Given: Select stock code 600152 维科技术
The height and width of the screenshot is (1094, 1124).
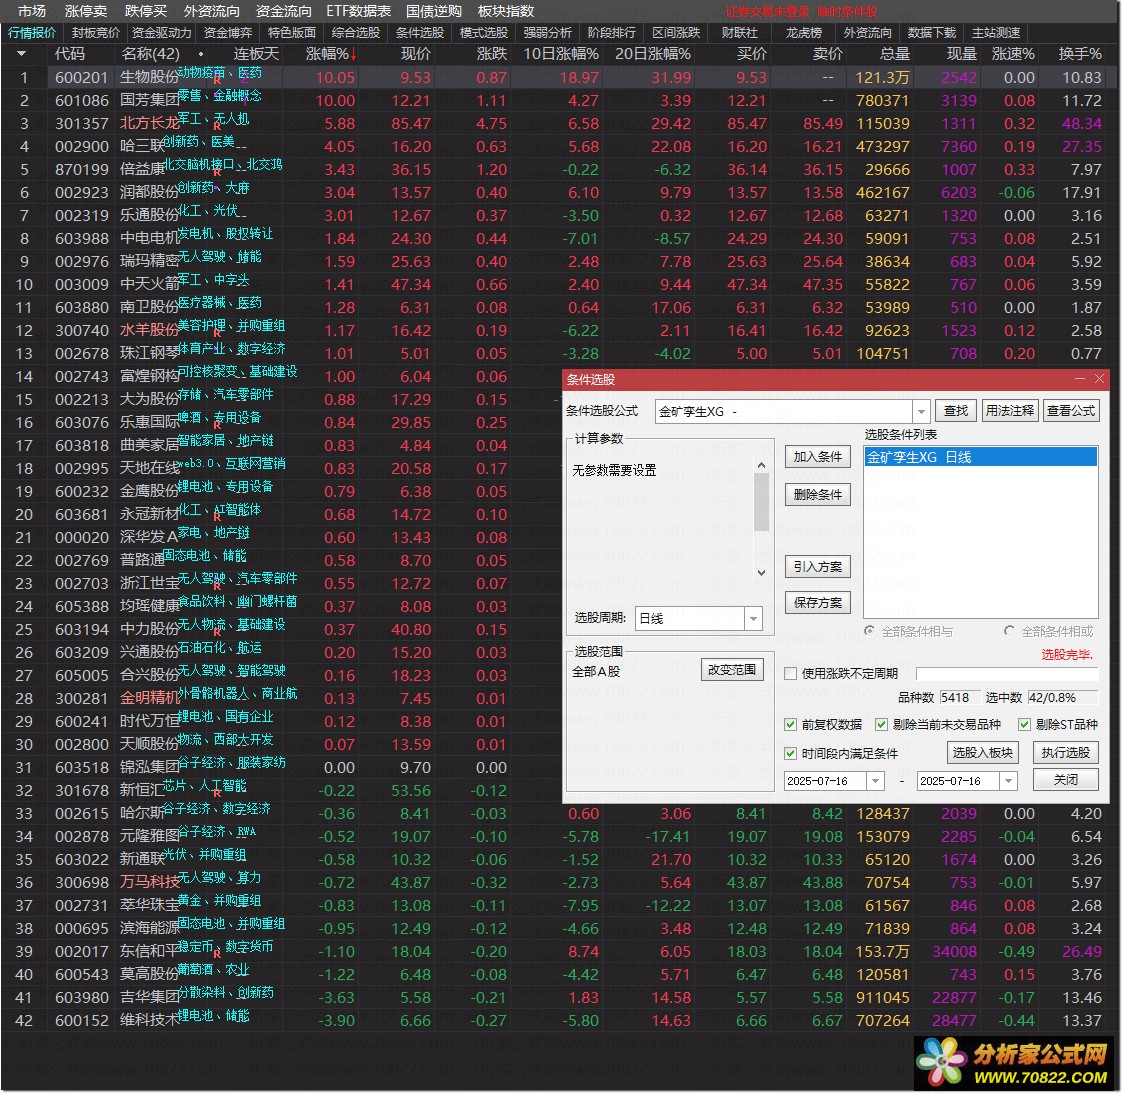Looking at the screenshot, I should tap(81, 1020).
